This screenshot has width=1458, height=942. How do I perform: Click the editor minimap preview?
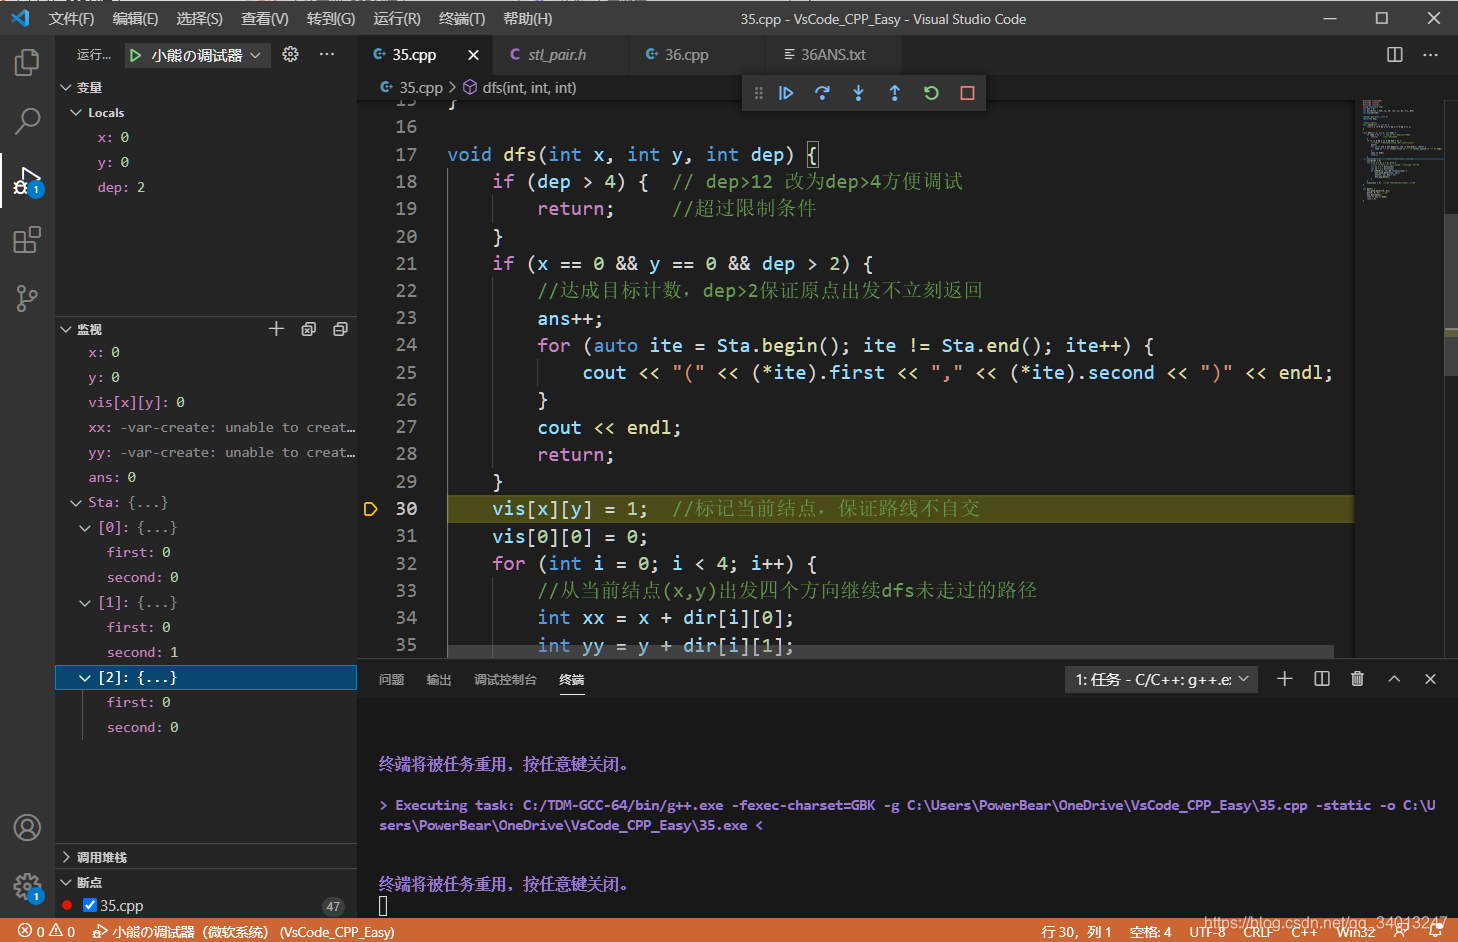click(x=1400, y=150)
